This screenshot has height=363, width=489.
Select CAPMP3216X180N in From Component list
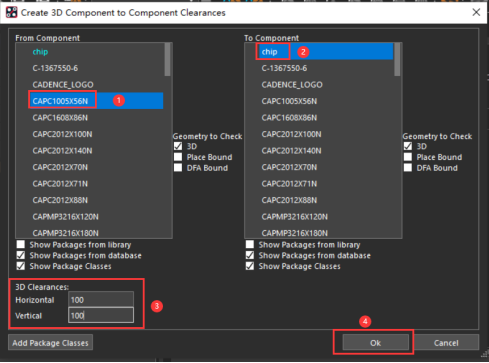(66, 233)
